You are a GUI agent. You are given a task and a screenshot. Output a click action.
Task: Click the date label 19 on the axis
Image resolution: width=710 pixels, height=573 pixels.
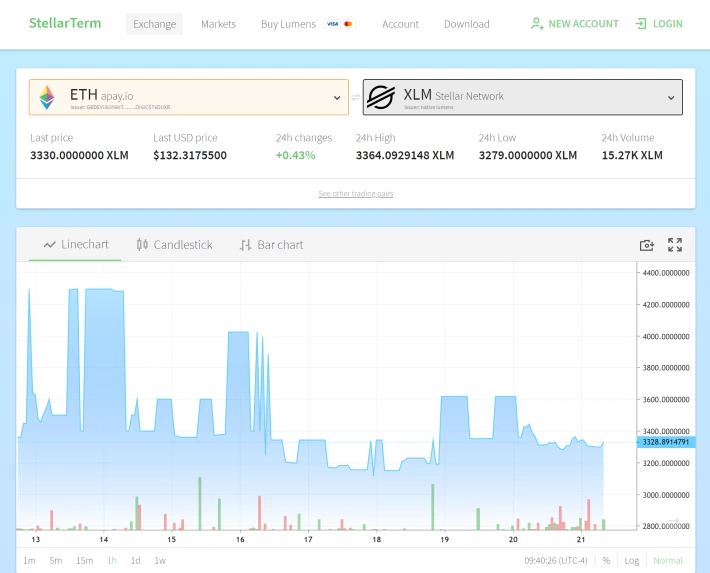click(x=445, y=539)
